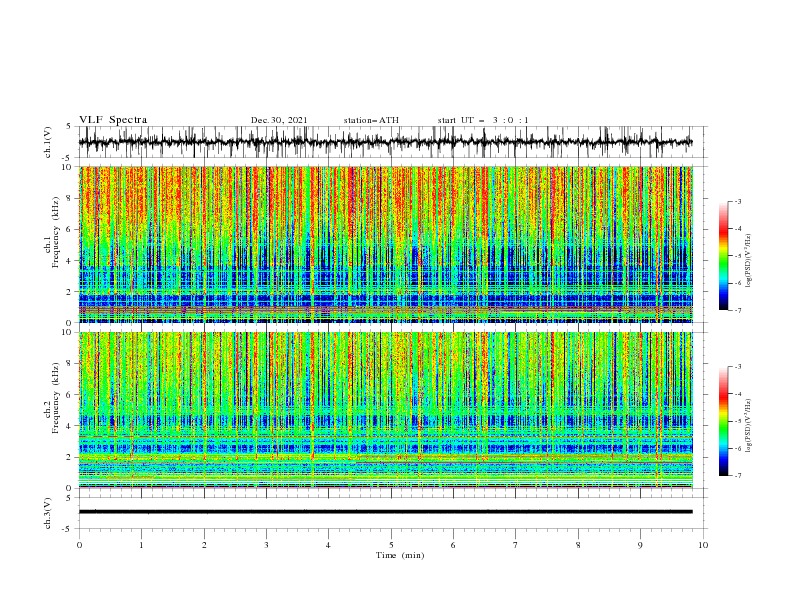Click the "5" tick on ch.1(V) axis
This screenshot has width=792, height=612.
(x=70, y=126)
